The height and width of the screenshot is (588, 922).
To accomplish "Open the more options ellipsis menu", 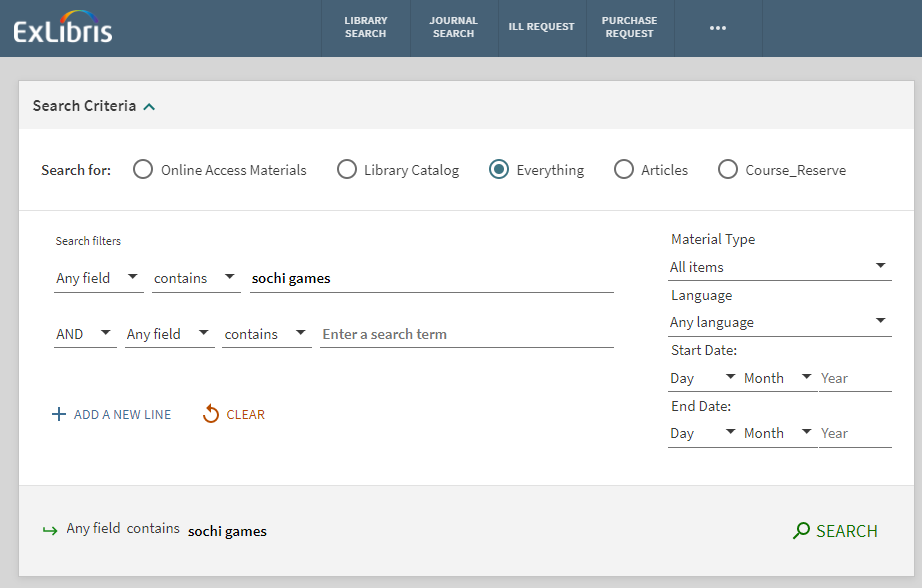I will [717, 28].
